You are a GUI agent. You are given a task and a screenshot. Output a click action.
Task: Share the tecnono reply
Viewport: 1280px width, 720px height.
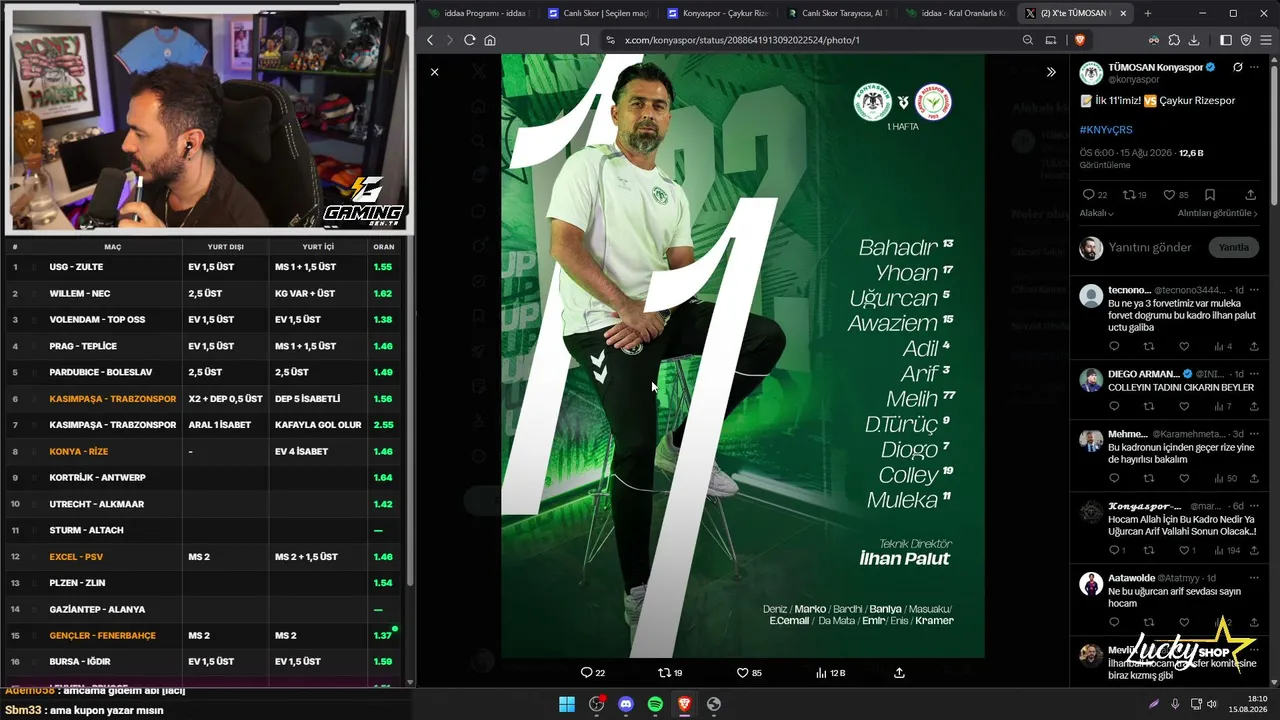point(1254,346)
